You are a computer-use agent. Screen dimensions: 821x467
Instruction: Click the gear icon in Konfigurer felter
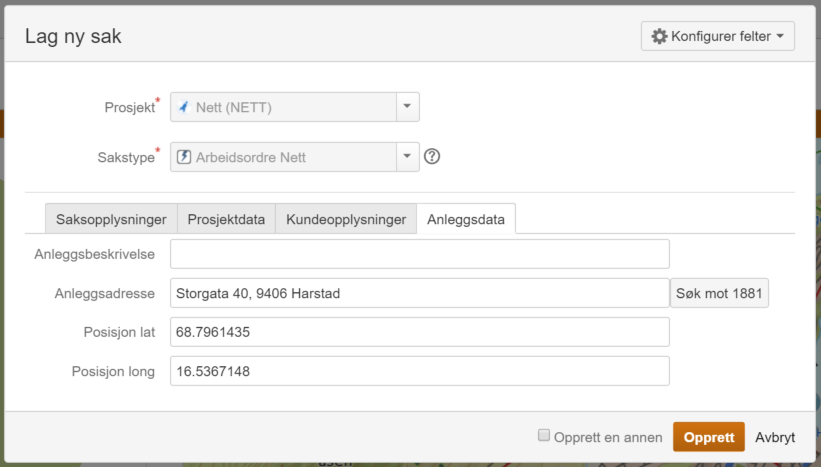(659, 36)
